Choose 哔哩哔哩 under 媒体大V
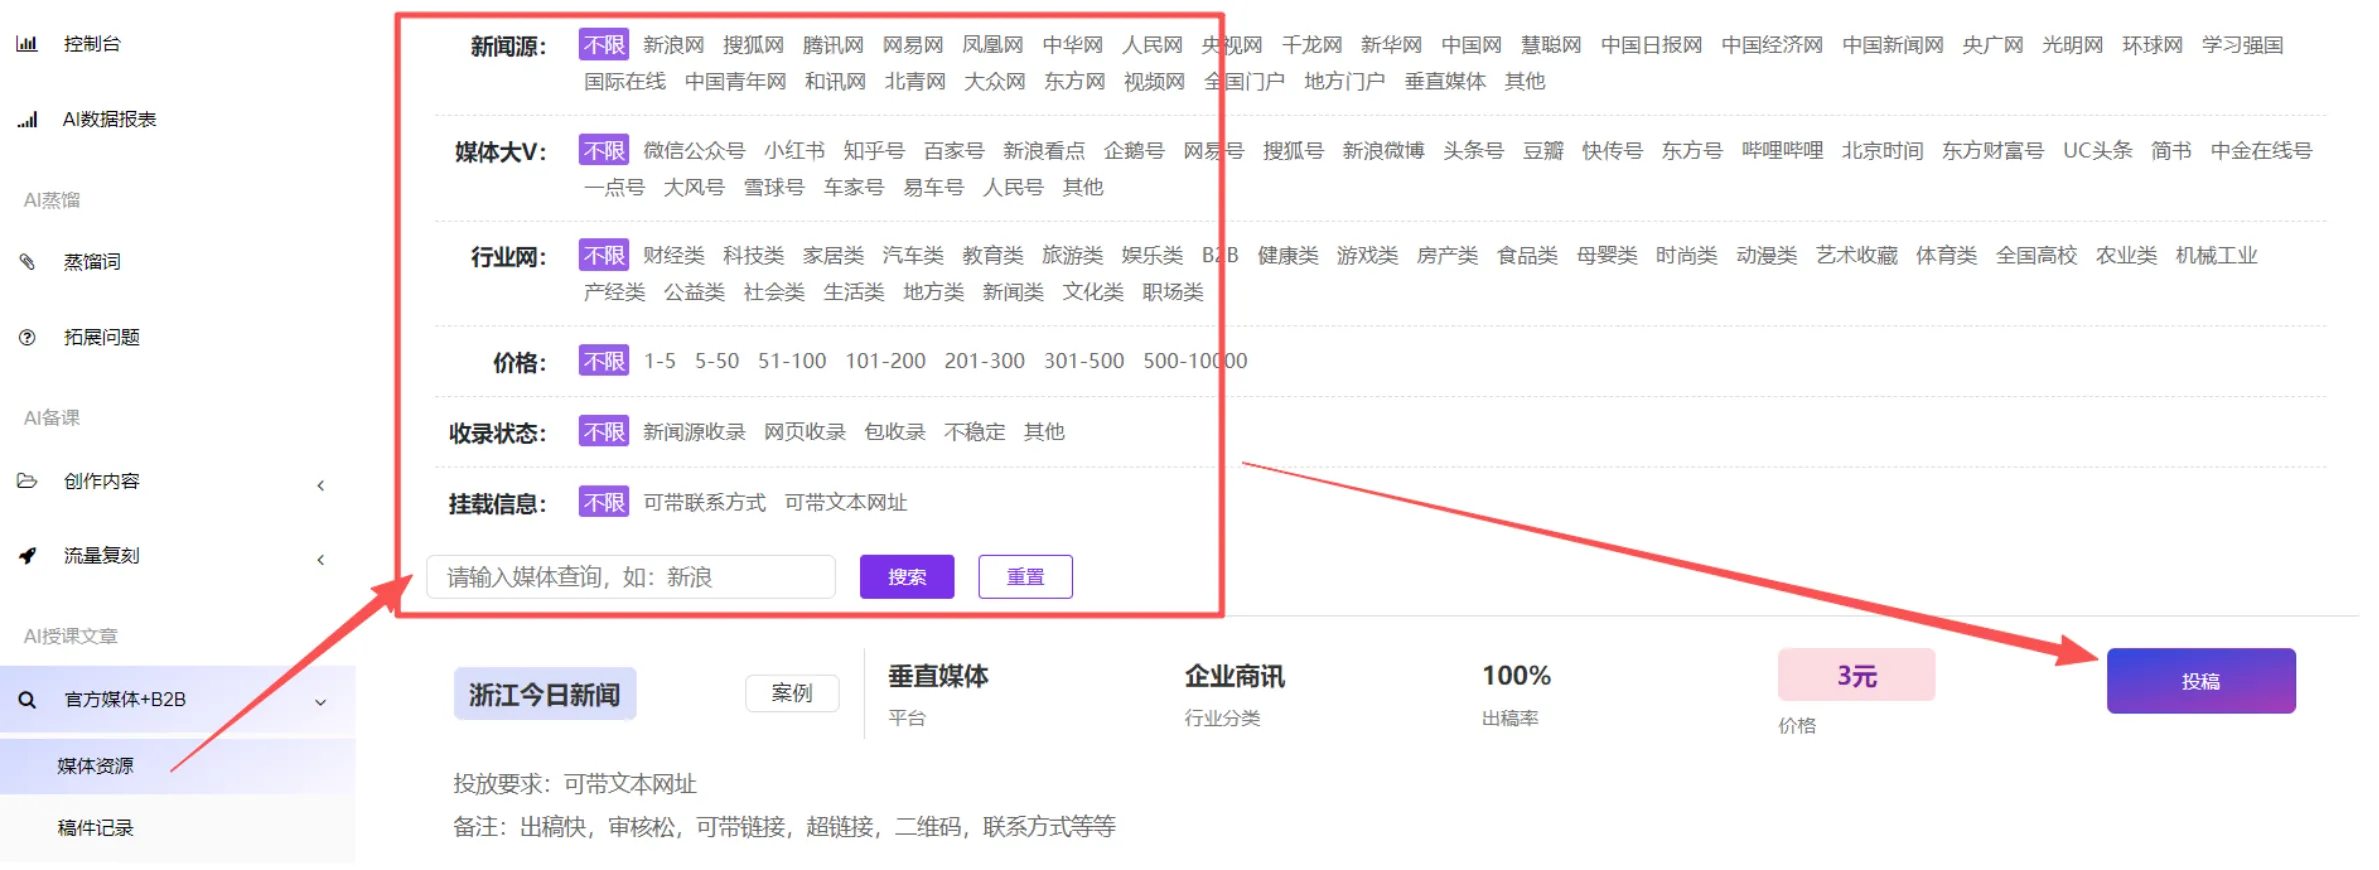 click(x=1782, y=151)
